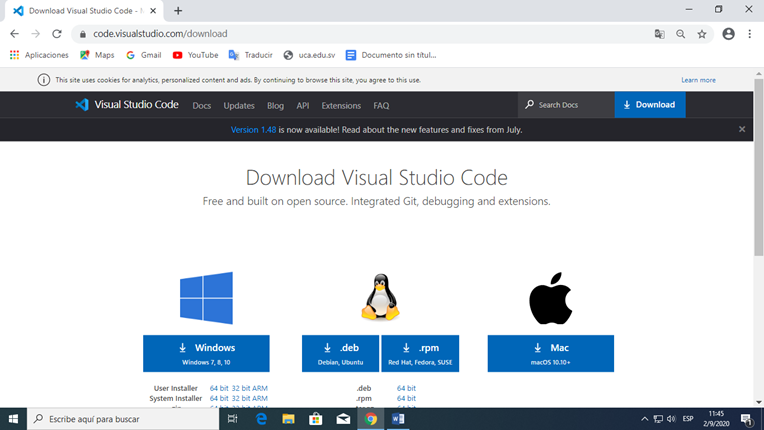The height and width of the screenshot is (430, 764).
Task: Click User Installer ARM link
Action: click(x=260, y=388)
